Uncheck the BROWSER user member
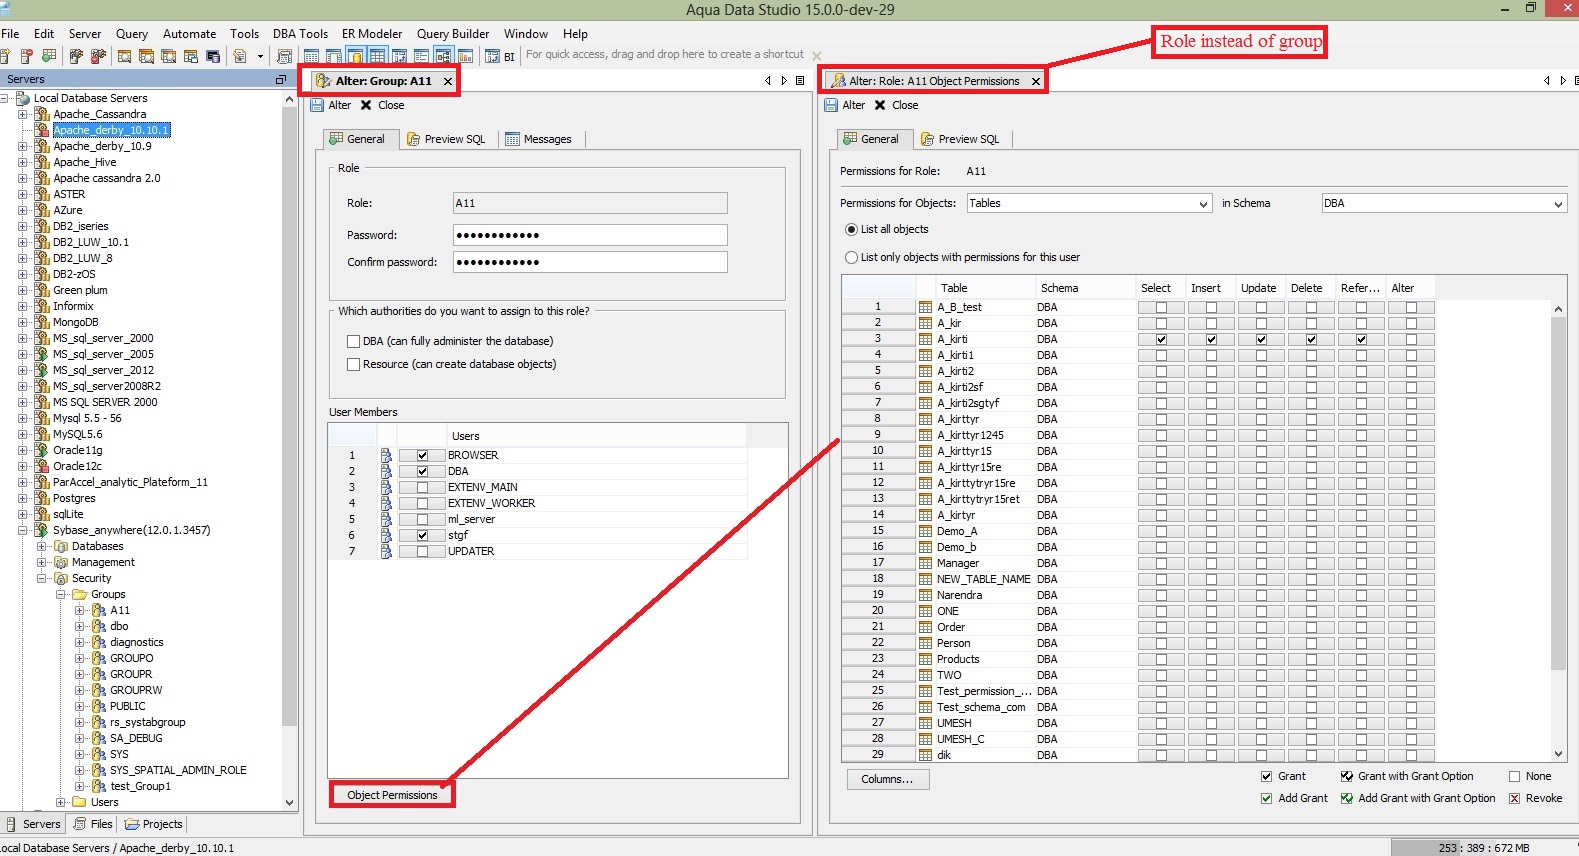1579x856 pixels. (x=422, y=455)
